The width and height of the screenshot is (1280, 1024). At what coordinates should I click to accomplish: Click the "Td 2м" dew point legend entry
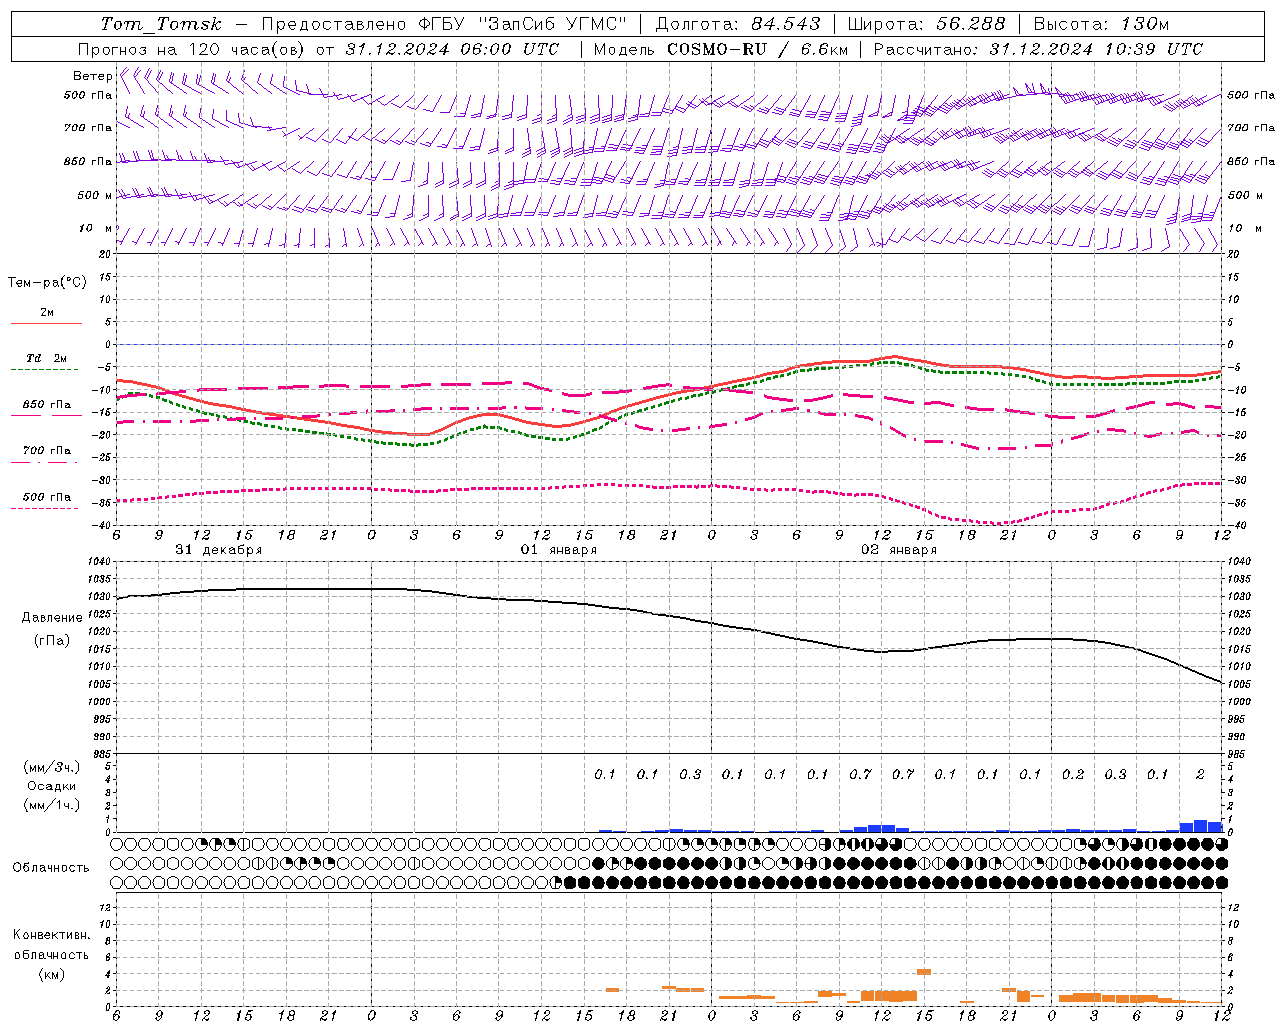pyautogui.click(x=47, y=358)
